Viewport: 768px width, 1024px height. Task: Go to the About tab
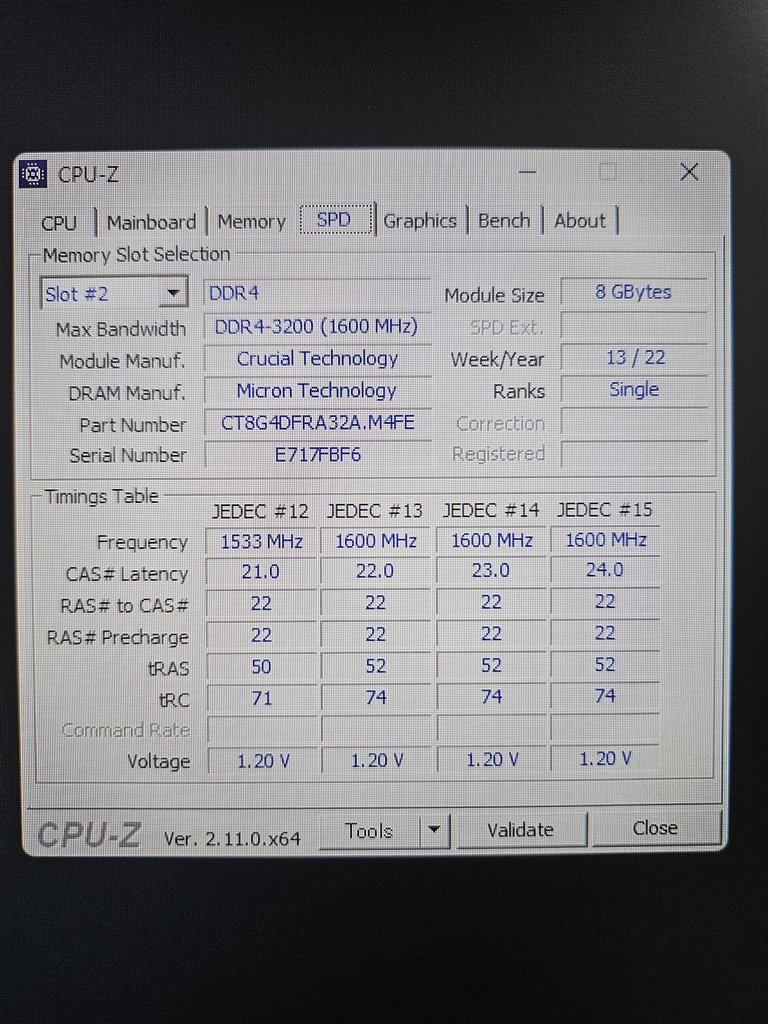pyautogui.click(x=580, y=220)
